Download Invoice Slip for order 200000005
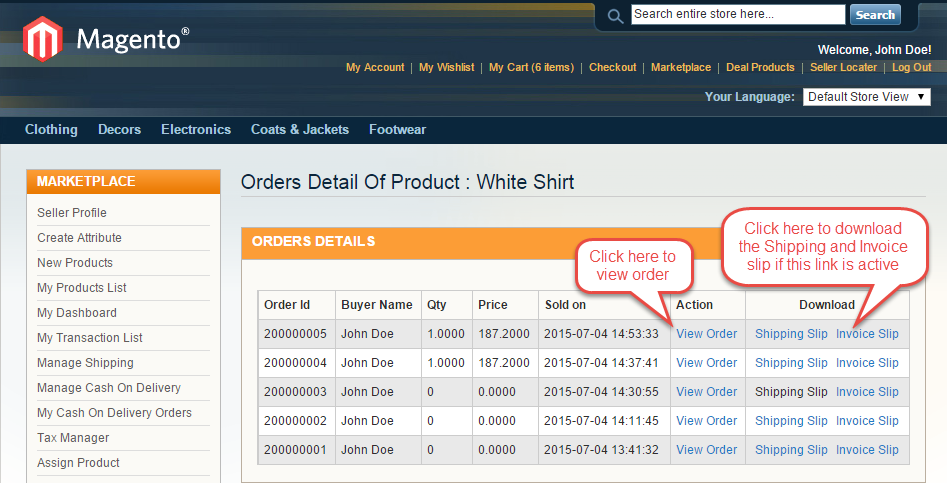The image size is (947, 483). click(x=867, y=334)
